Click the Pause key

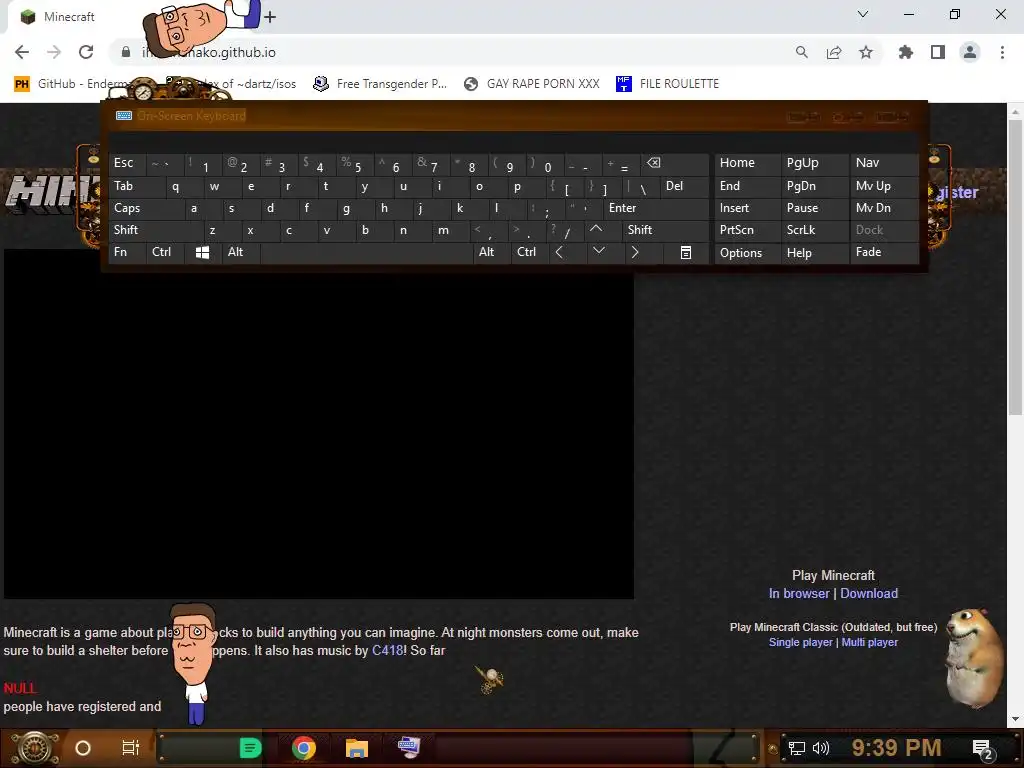814,208
